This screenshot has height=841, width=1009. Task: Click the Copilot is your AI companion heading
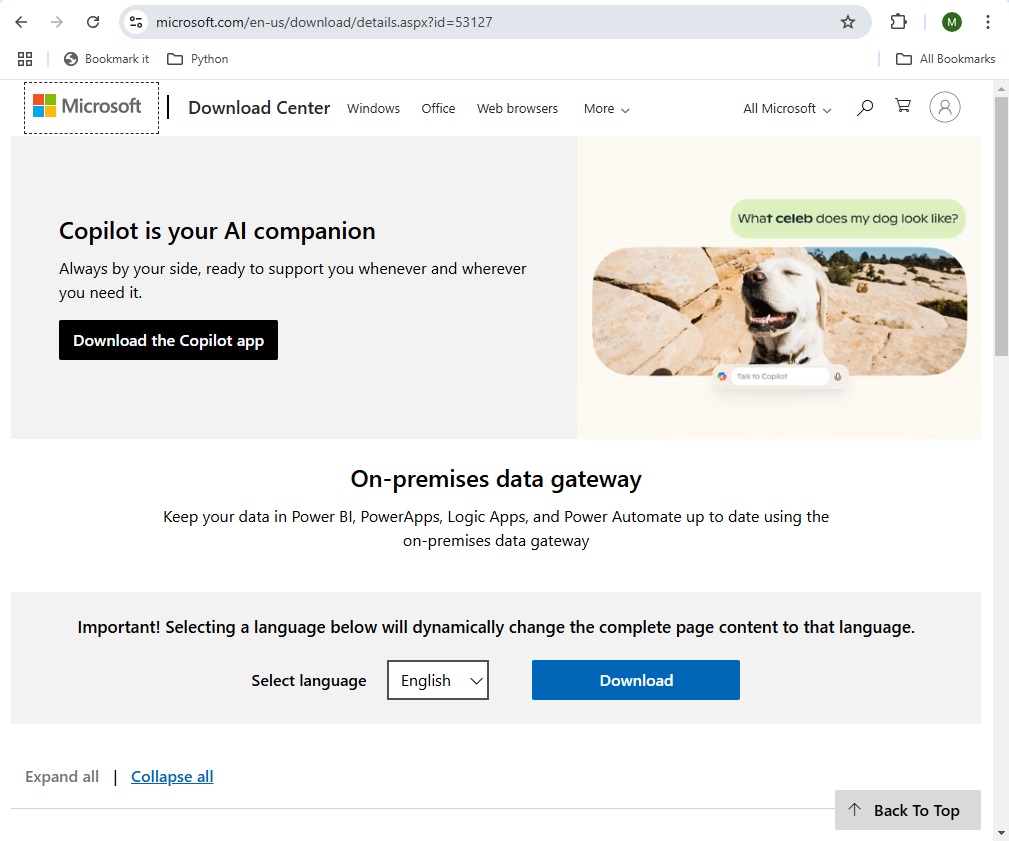(217, 231)
